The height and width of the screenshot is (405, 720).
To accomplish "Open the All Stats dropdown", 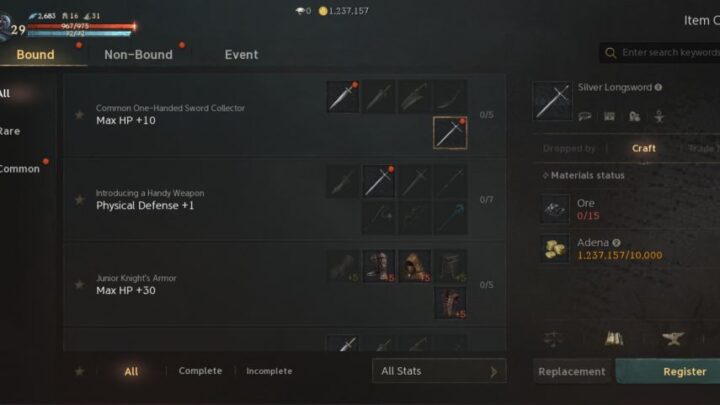I will 439,371.
